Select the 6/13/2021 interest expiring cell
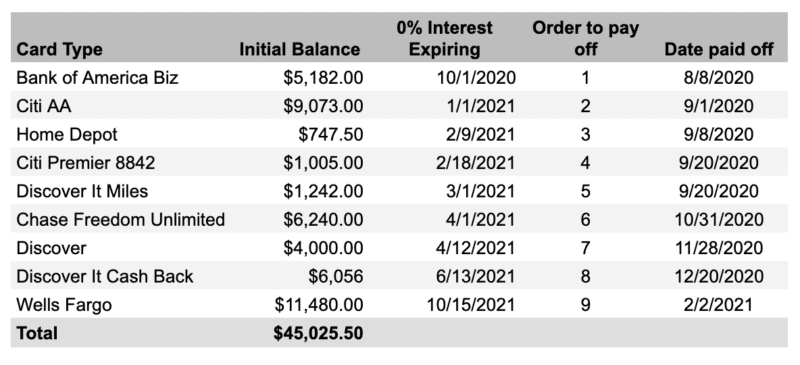 tap(476, 276)
